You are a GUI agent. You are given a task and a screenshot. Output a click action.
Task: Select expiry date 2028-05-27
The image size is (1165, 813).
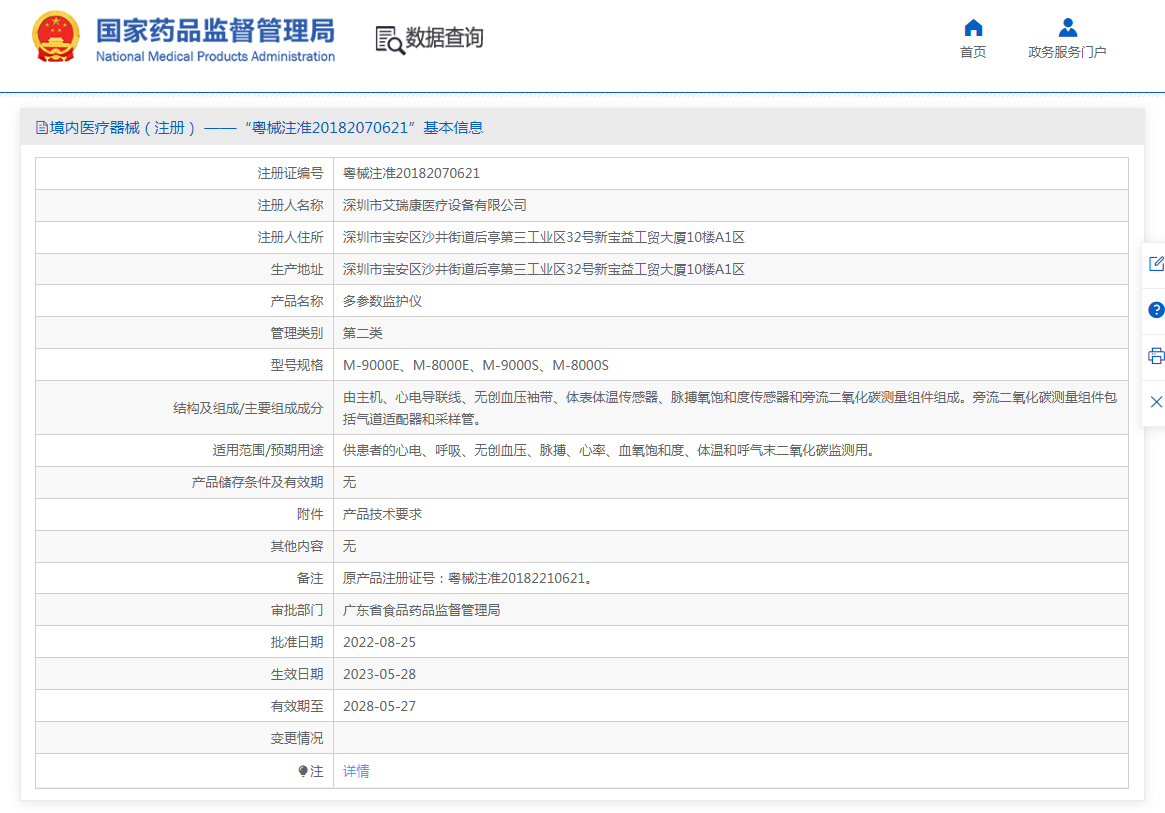pos(379,706)
